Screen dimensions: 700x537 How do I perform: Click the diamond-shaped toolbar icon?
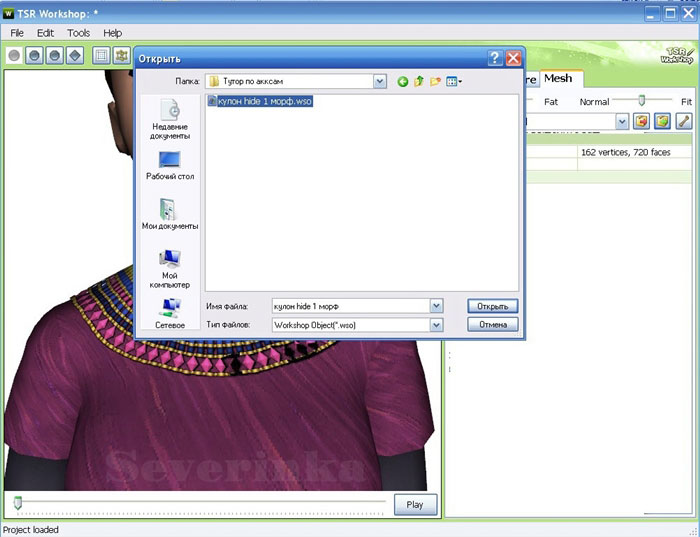(74, 56)
